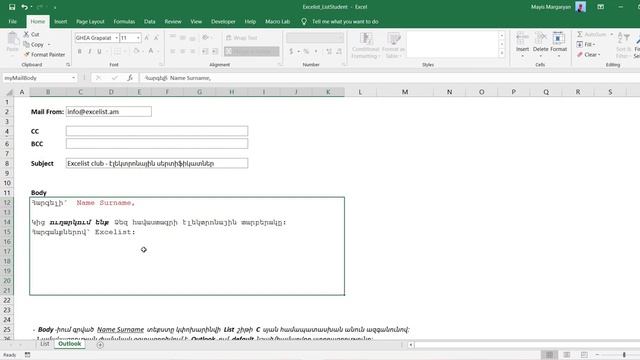Image resolution: width=640 pixels, height=360 pixels.
Task: Open Format as Table menu
Action: point(393,45)
